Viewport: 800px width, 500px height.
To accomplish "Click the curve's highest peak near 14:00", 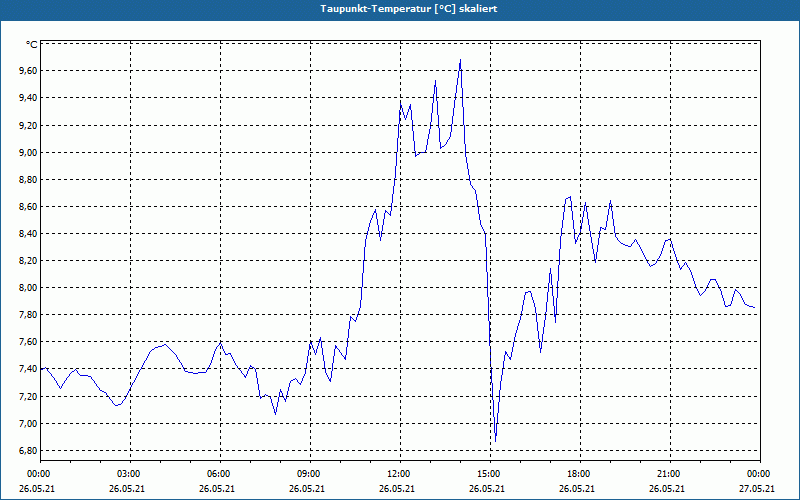I will 460,60.
